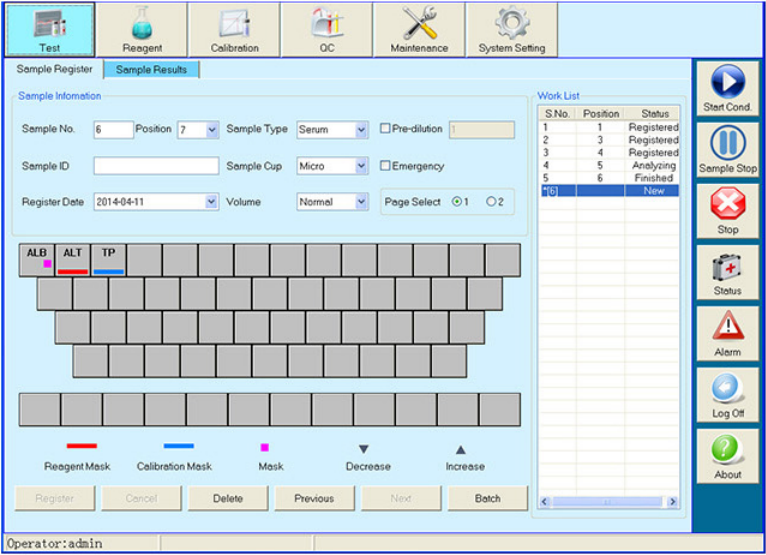Click Work List scrollbar right arrow
Viewport: 766px width, 555px height.
(673, 501)
